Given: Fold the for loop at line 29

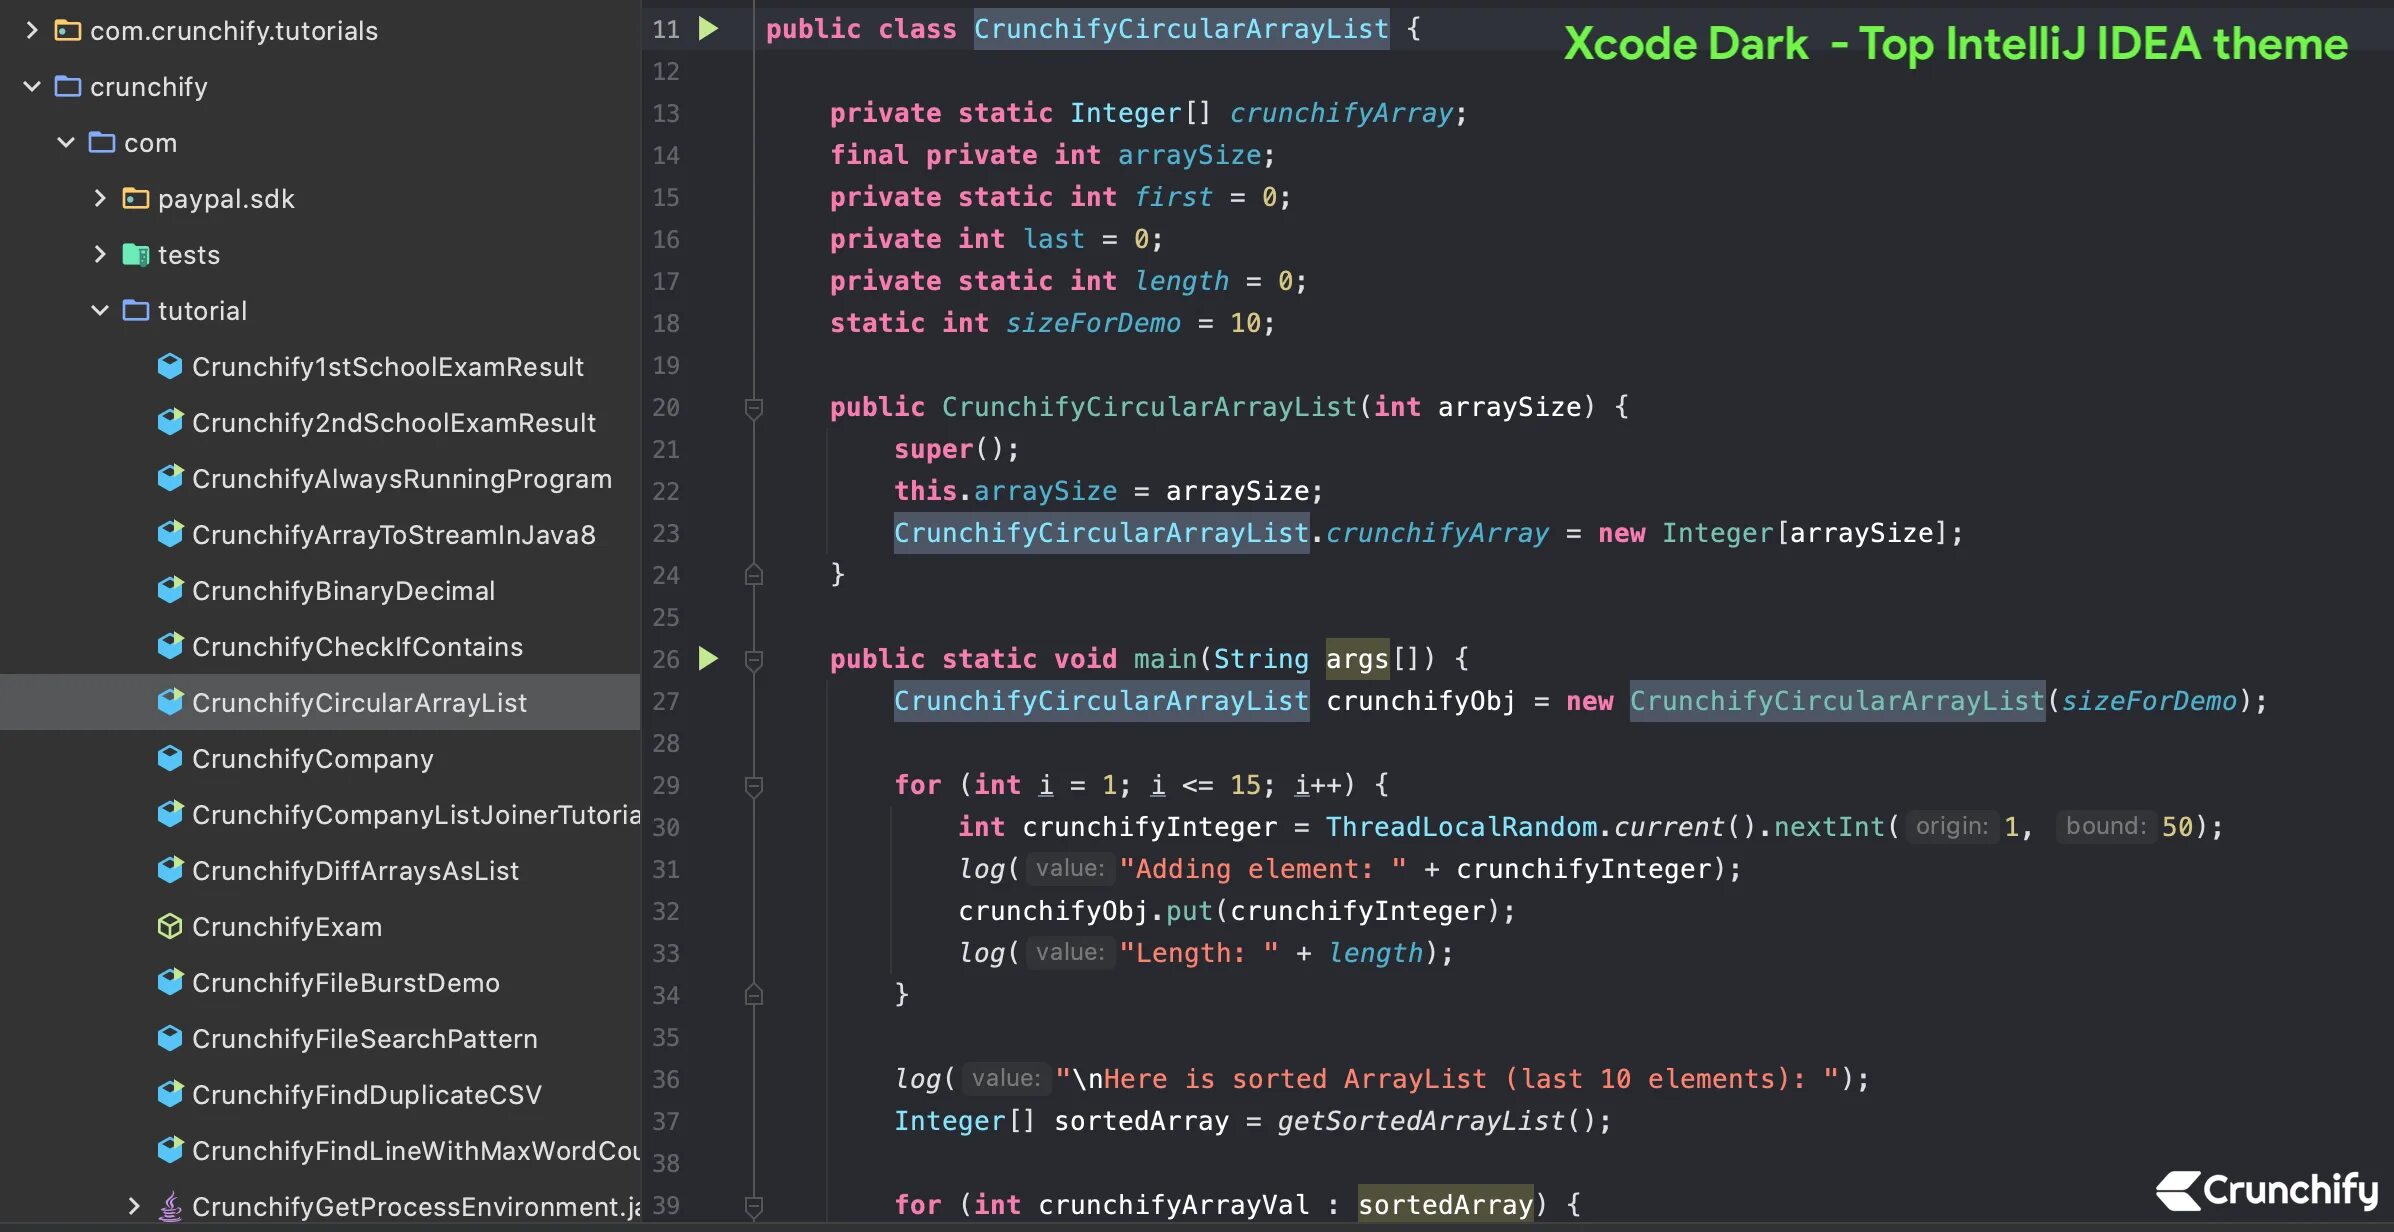Looking at the screenshot, I should pos(754,786).
